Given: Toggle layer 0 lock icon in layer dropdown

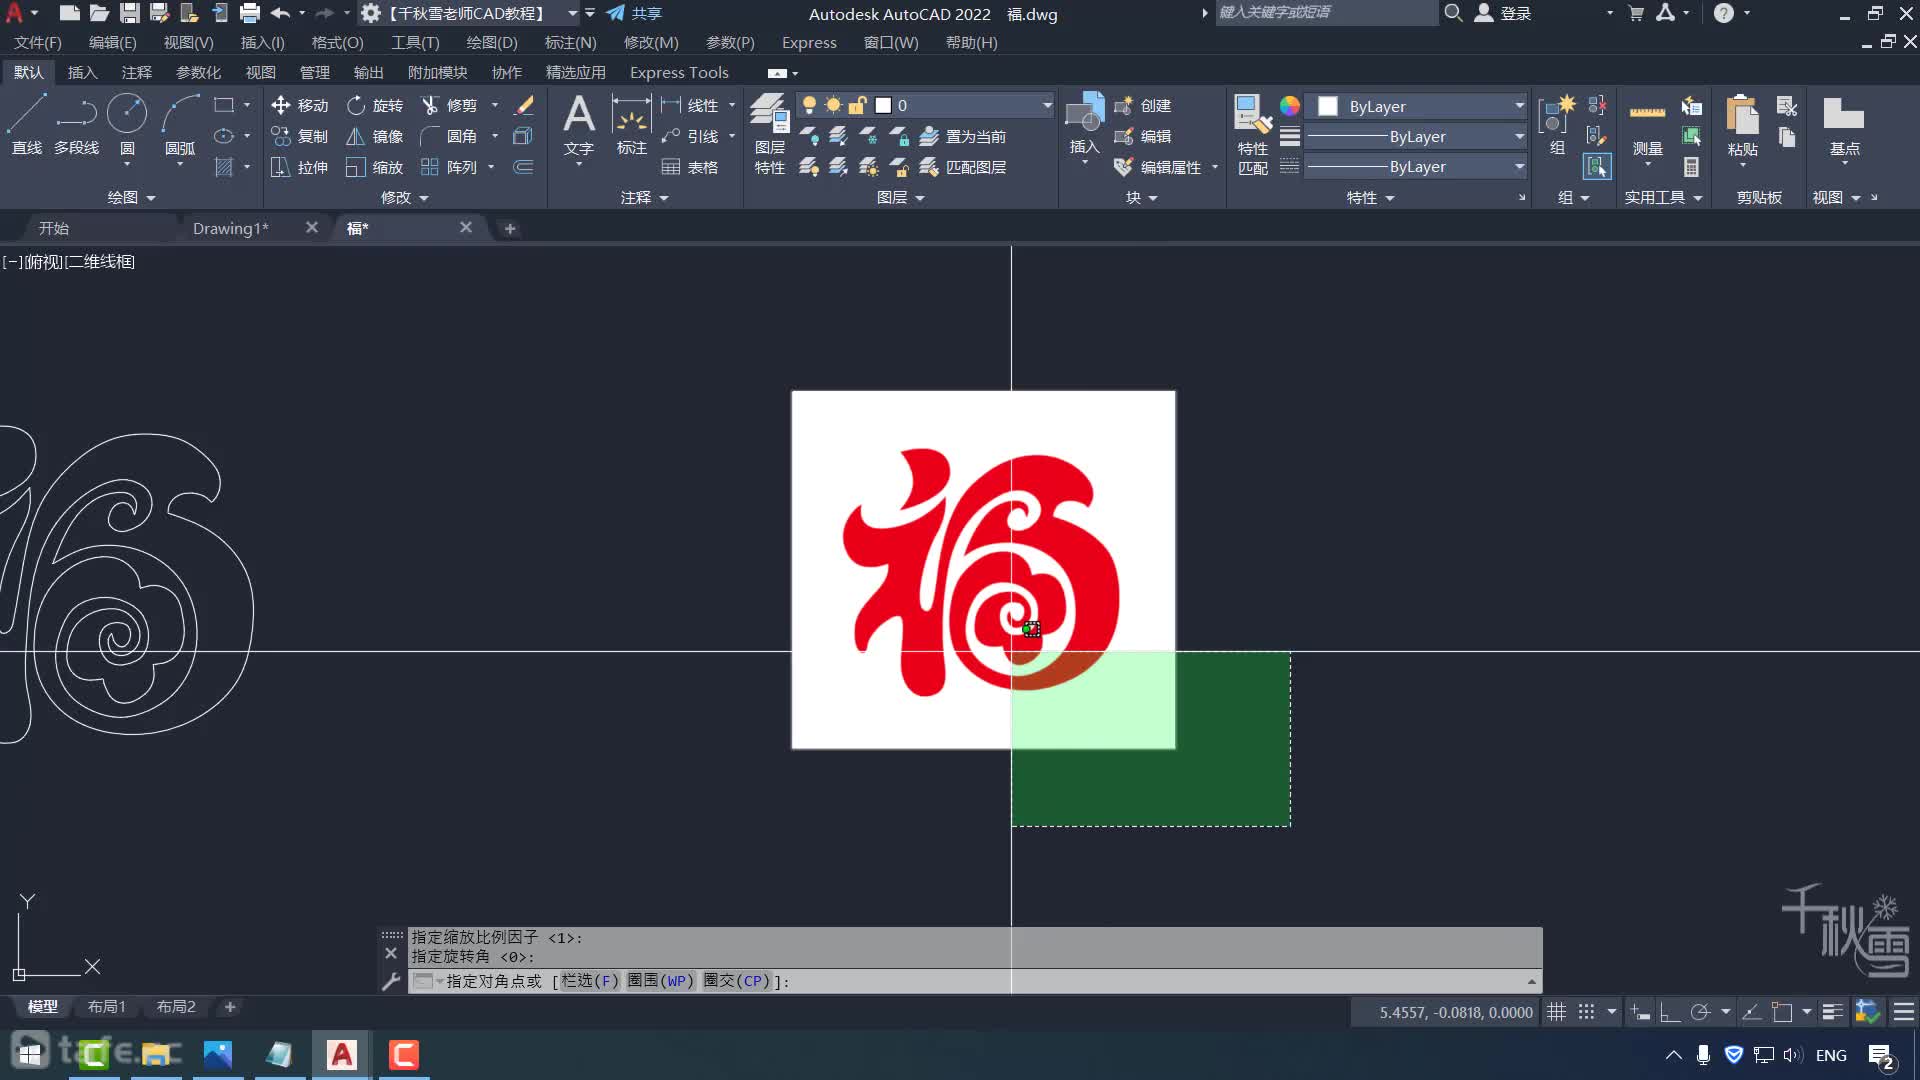Looking at the screenshot, I should pos(857,105).
